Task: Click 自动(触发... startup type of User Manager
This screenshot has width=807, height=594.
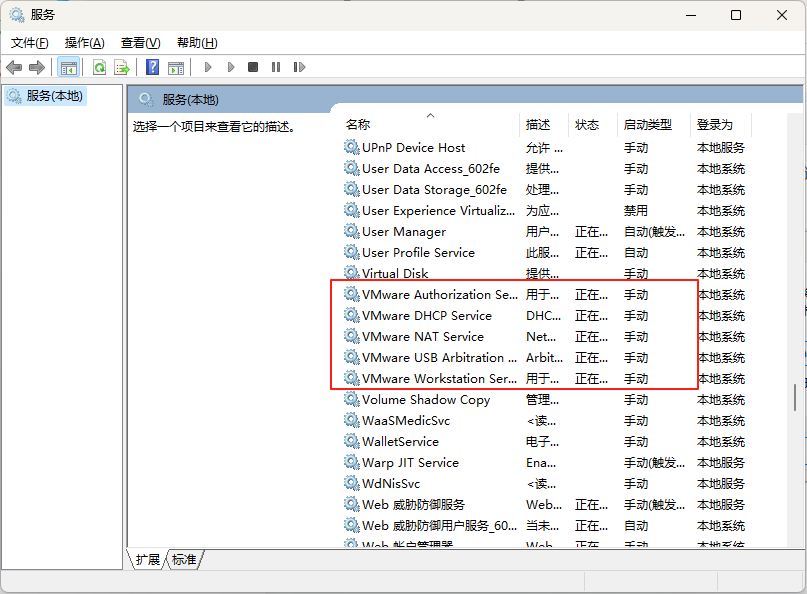Action: pyautogui.click(x=654, y=232)
